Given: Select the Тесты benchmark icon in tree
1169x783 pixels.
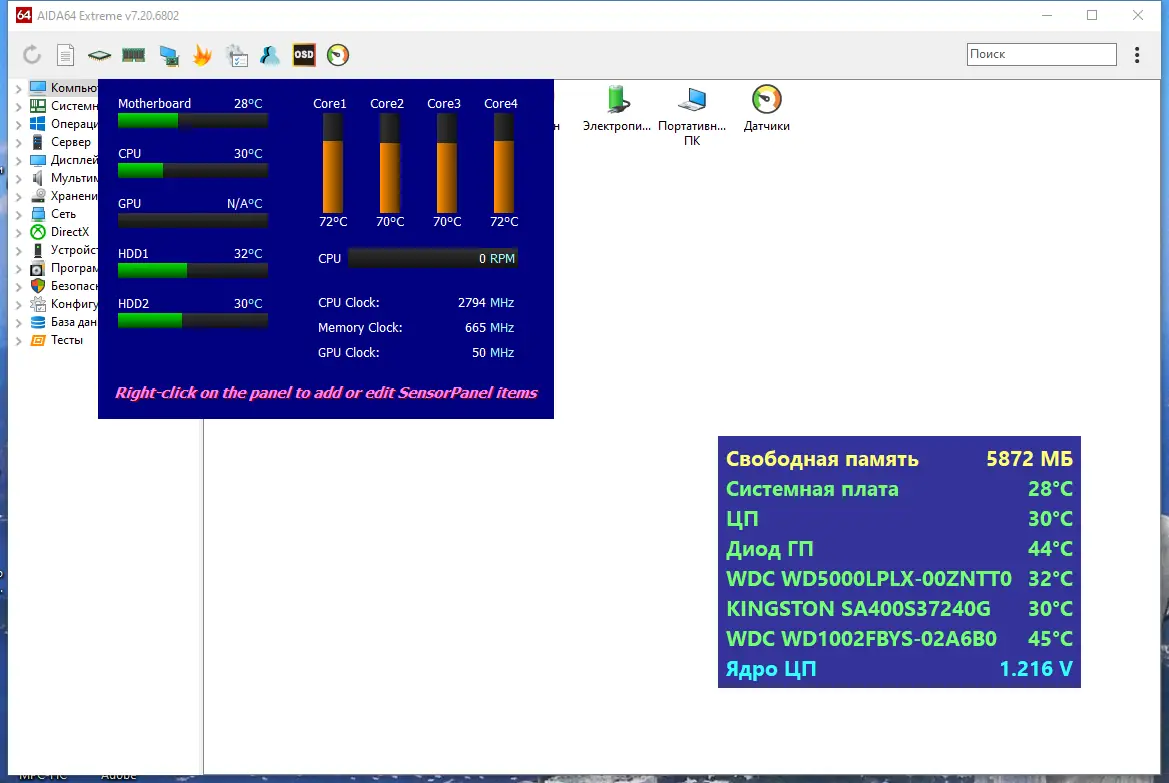Looking at the screenshot, I should 37,340.
